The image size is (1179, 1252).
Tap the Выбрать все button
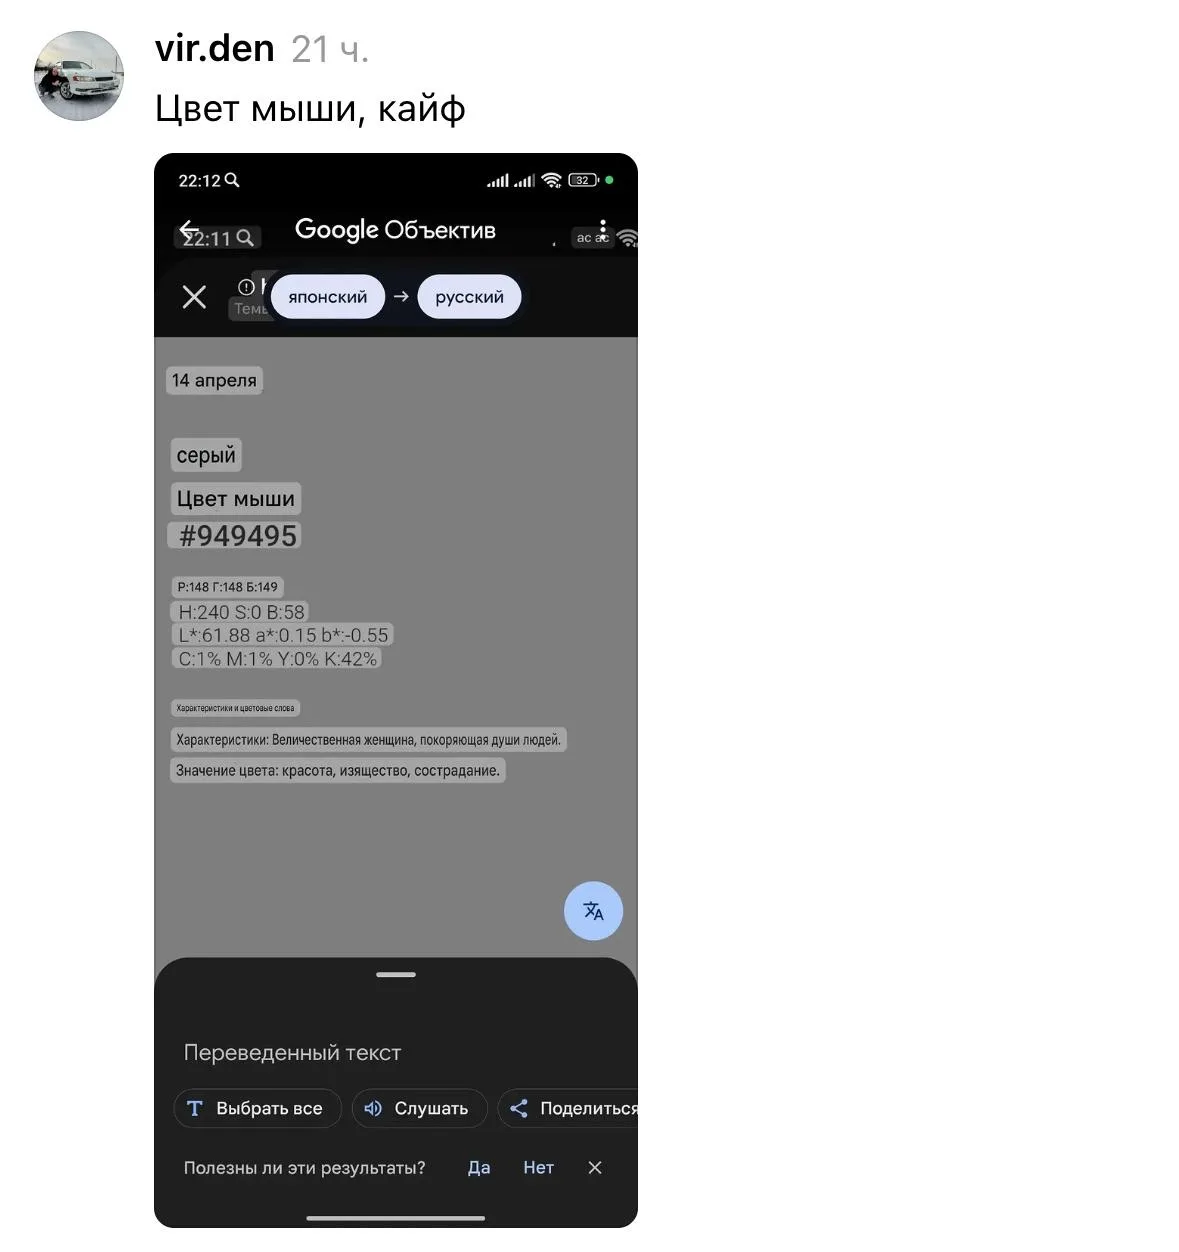[x=257, y=1108]
